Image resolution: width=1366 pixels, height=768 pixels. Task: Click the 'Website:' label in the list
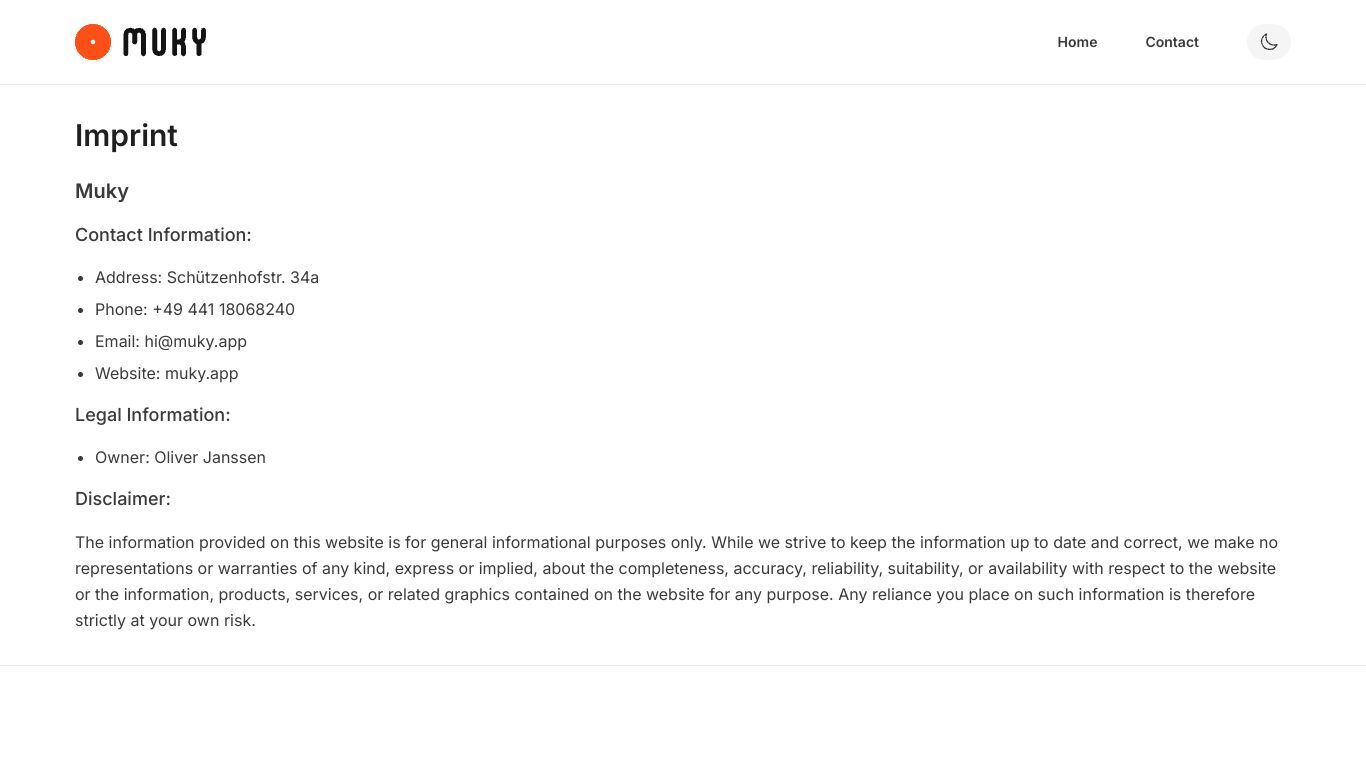[x=127, y=373]
